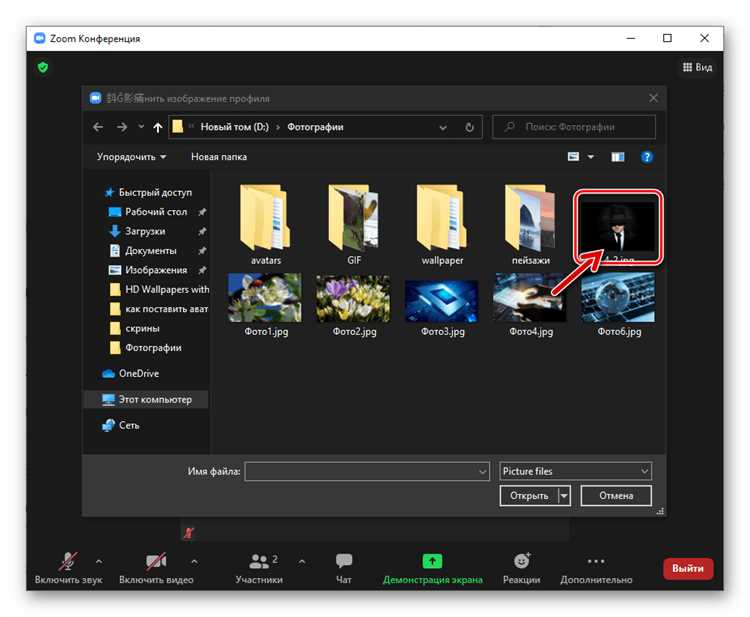Open the Reactions smiley icon
750x617 pixels.
click(x=521, y=561)
